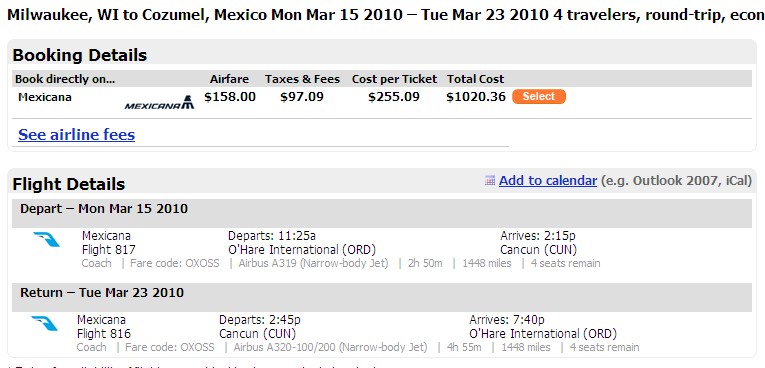Click the Mexicana carrier name in booking row
This screenshot has width=765, height=368.
tap(45, 97)
